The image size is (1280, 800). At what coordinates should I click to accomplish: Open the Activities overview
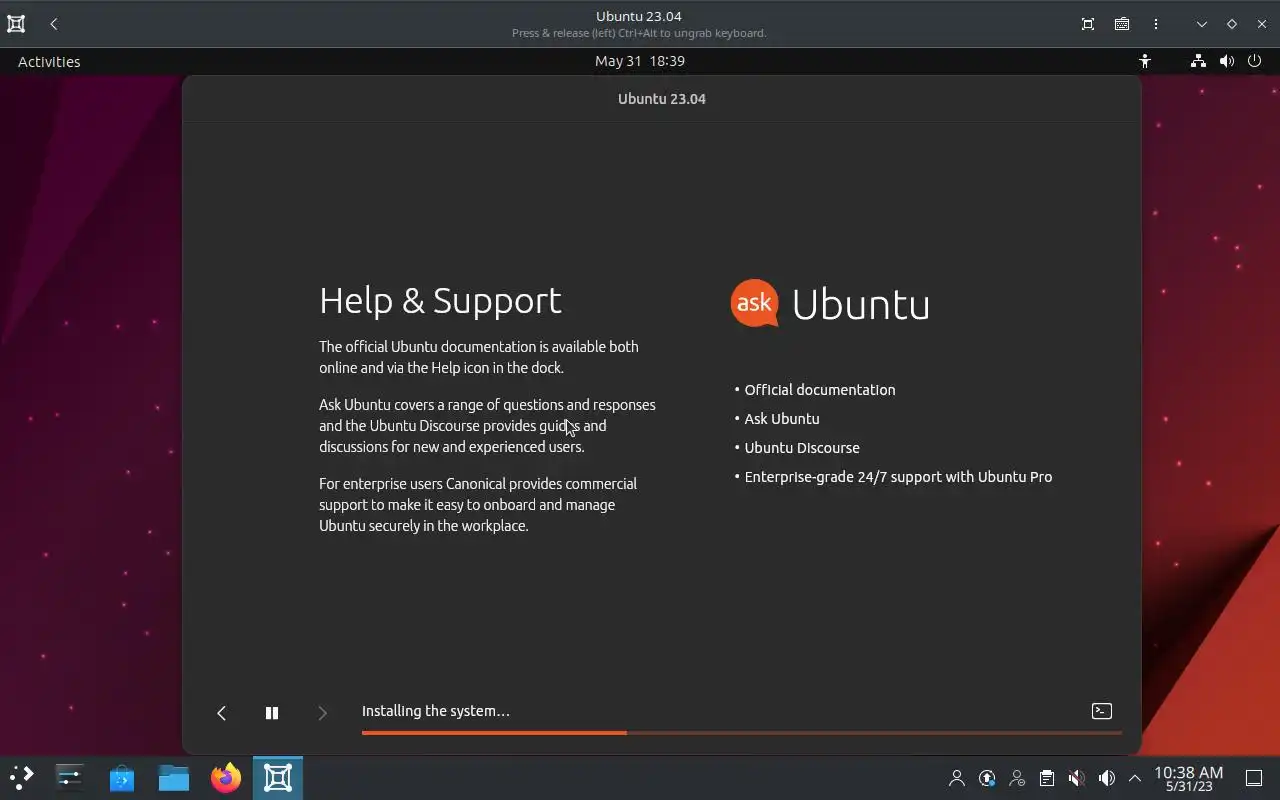49,61
